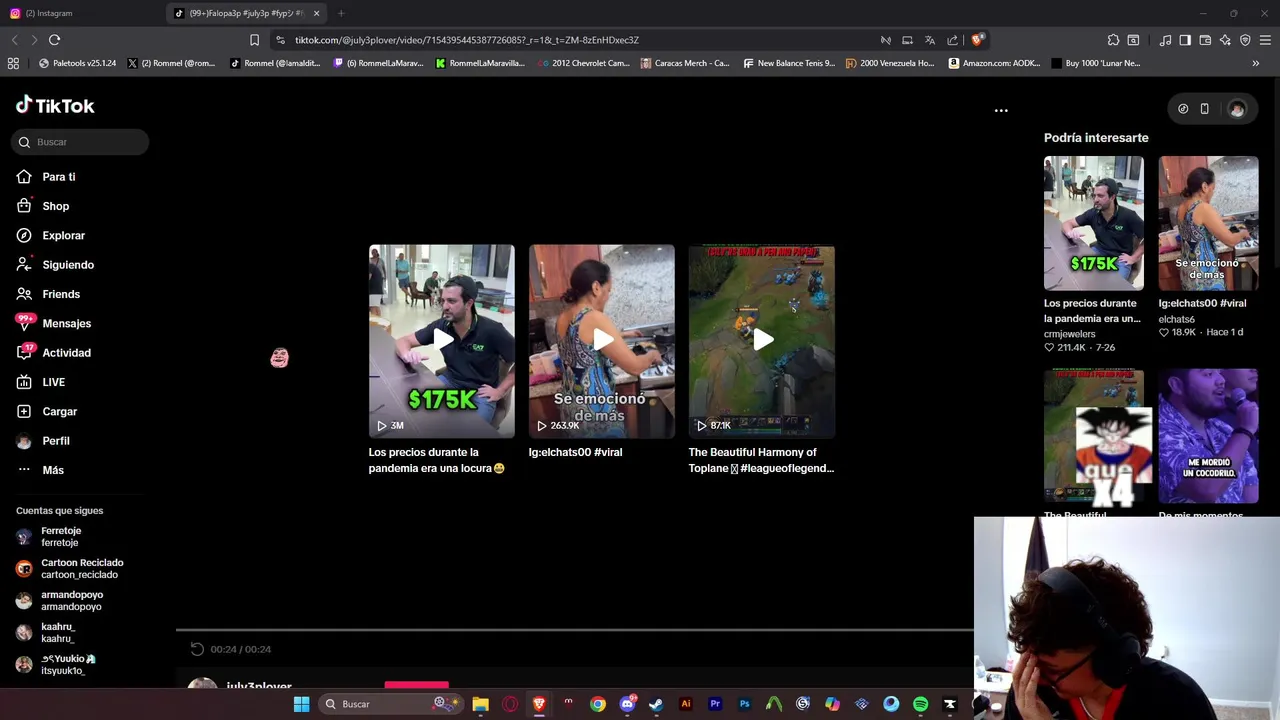
Task: Open the Brave VPN shield icon
Action: click(1245, 40)
